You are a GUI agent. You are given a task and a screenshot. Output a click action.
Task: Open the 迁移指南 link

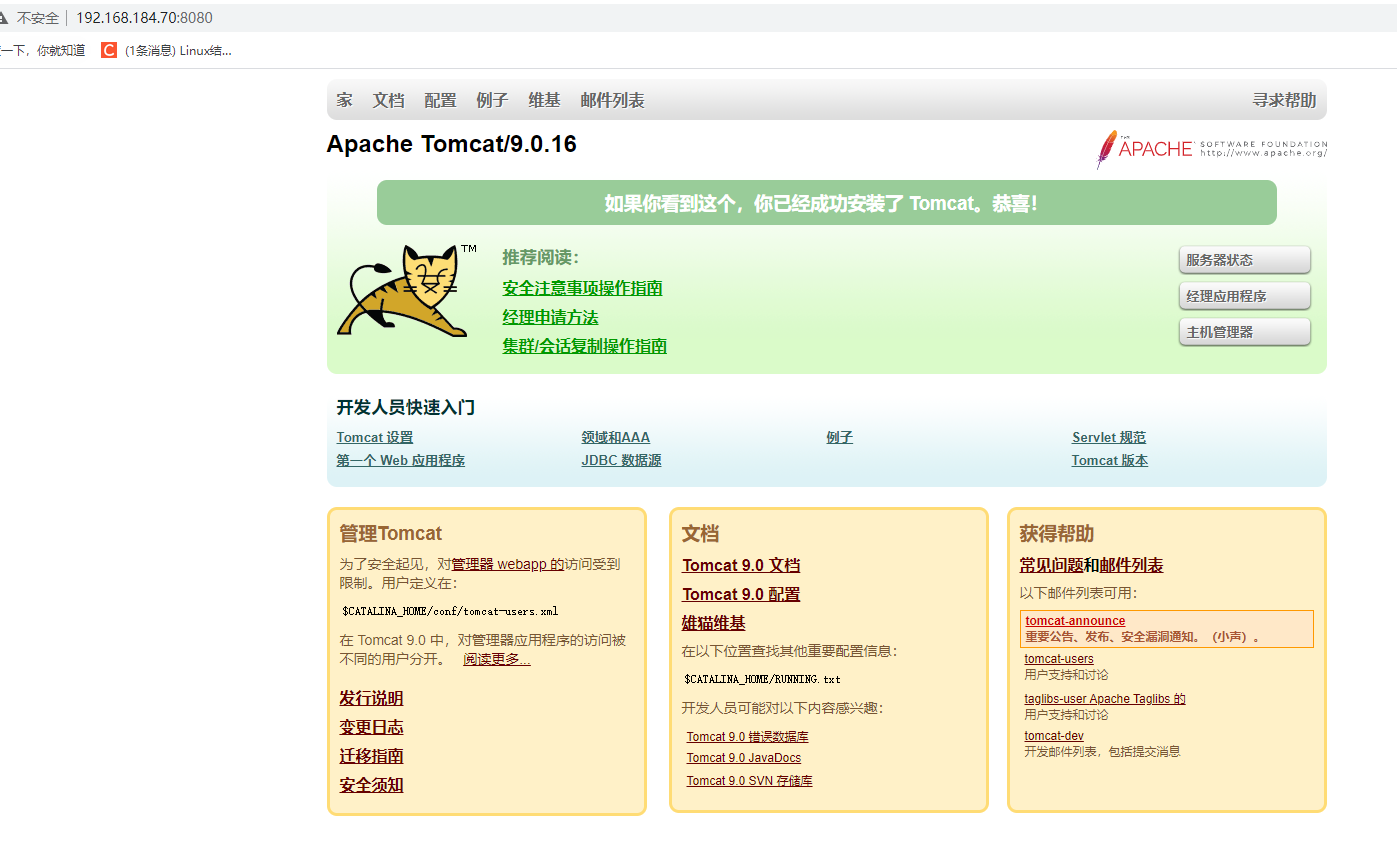[371, 756]
